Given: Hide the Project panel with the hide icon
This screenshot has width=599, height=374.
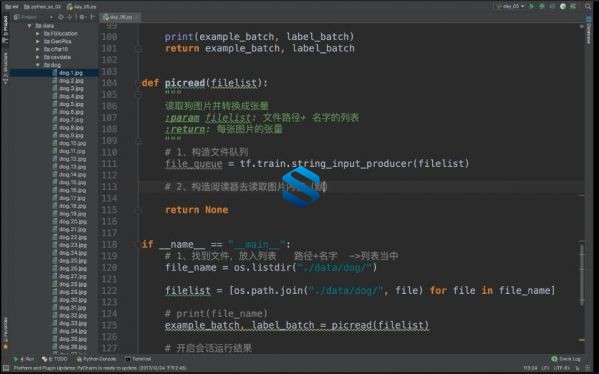Looking at the screenshot, I should click(92, 17).
